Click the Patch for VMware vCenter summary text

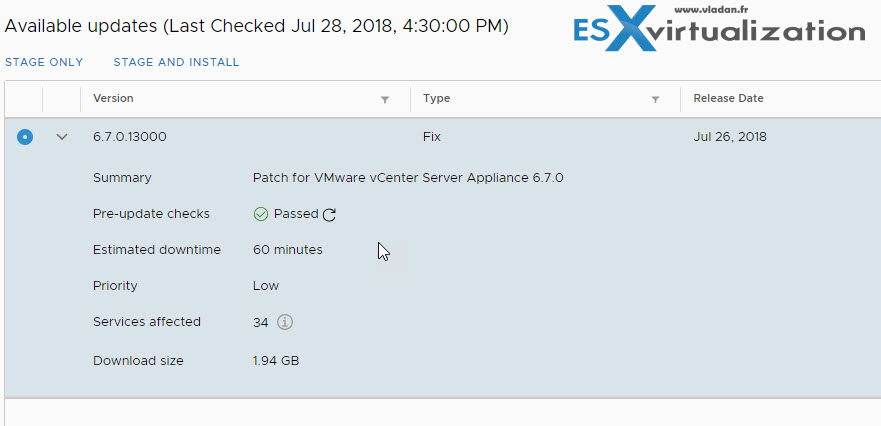(x=408, y=178)
